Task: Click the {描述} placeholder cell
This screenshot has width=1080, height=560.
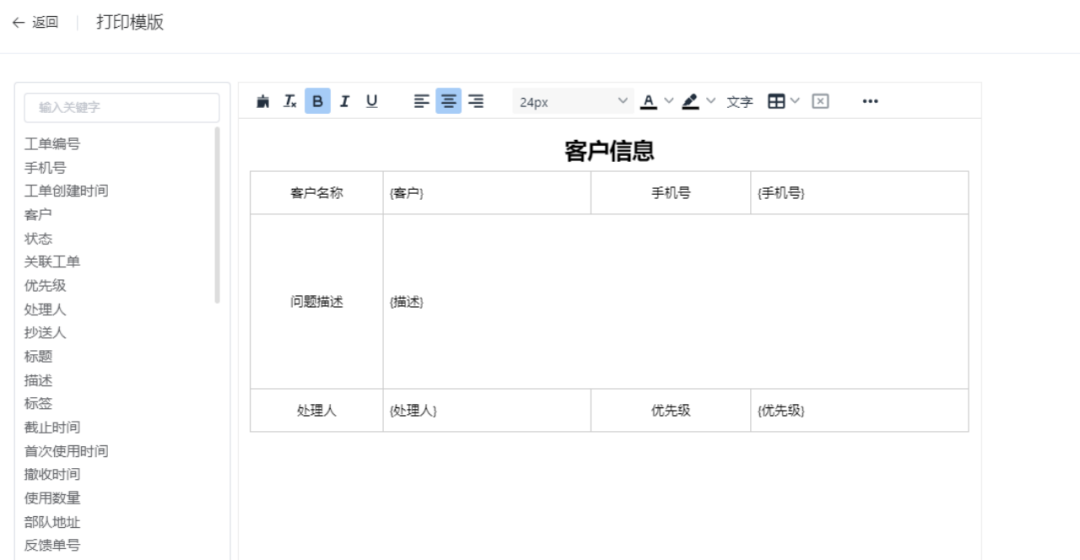Action: pyautogui.click(x=676, y=302)
